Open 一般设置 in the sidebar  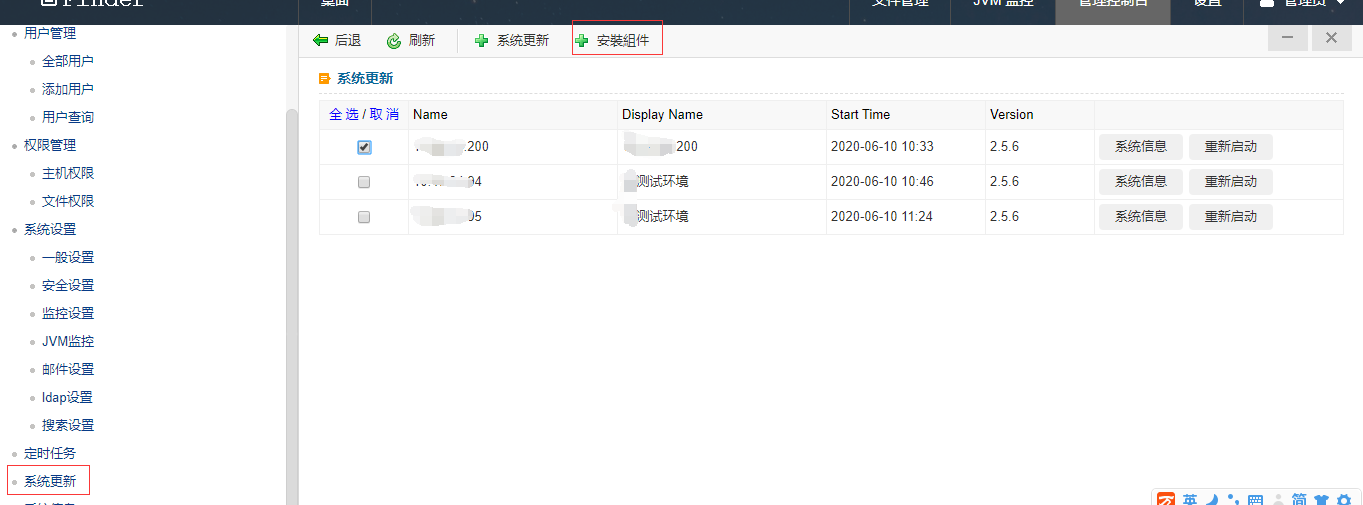coord(68,257)
